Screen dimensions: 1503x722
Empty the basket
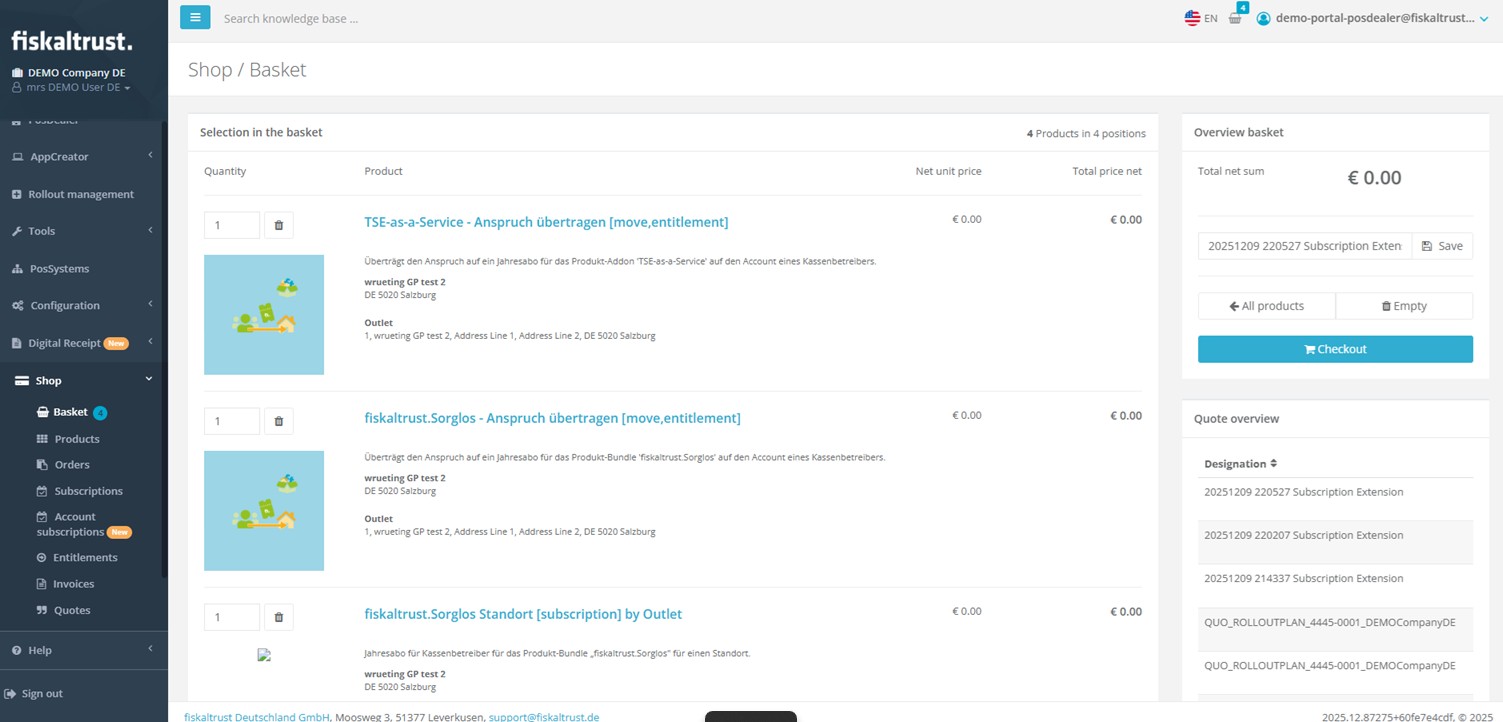(x=1404, y=305)
